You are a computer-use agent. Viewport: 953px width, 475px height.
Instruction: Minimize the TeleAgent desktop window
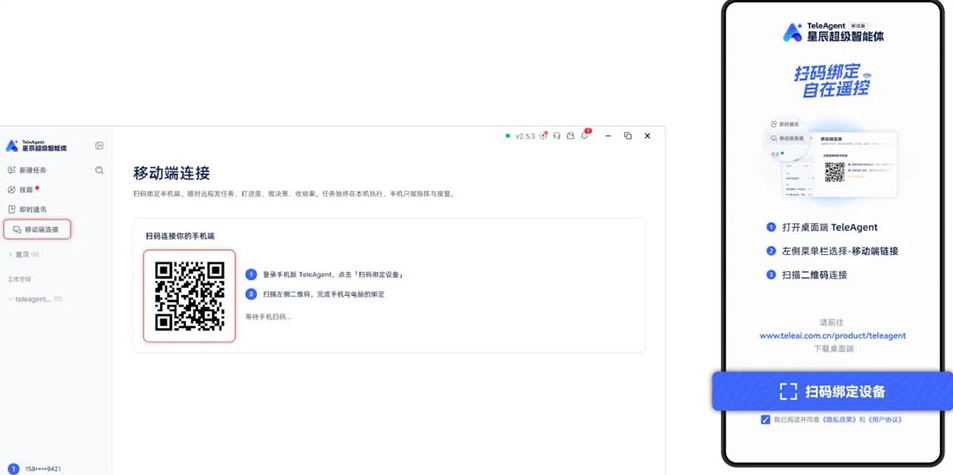[608, 136]
